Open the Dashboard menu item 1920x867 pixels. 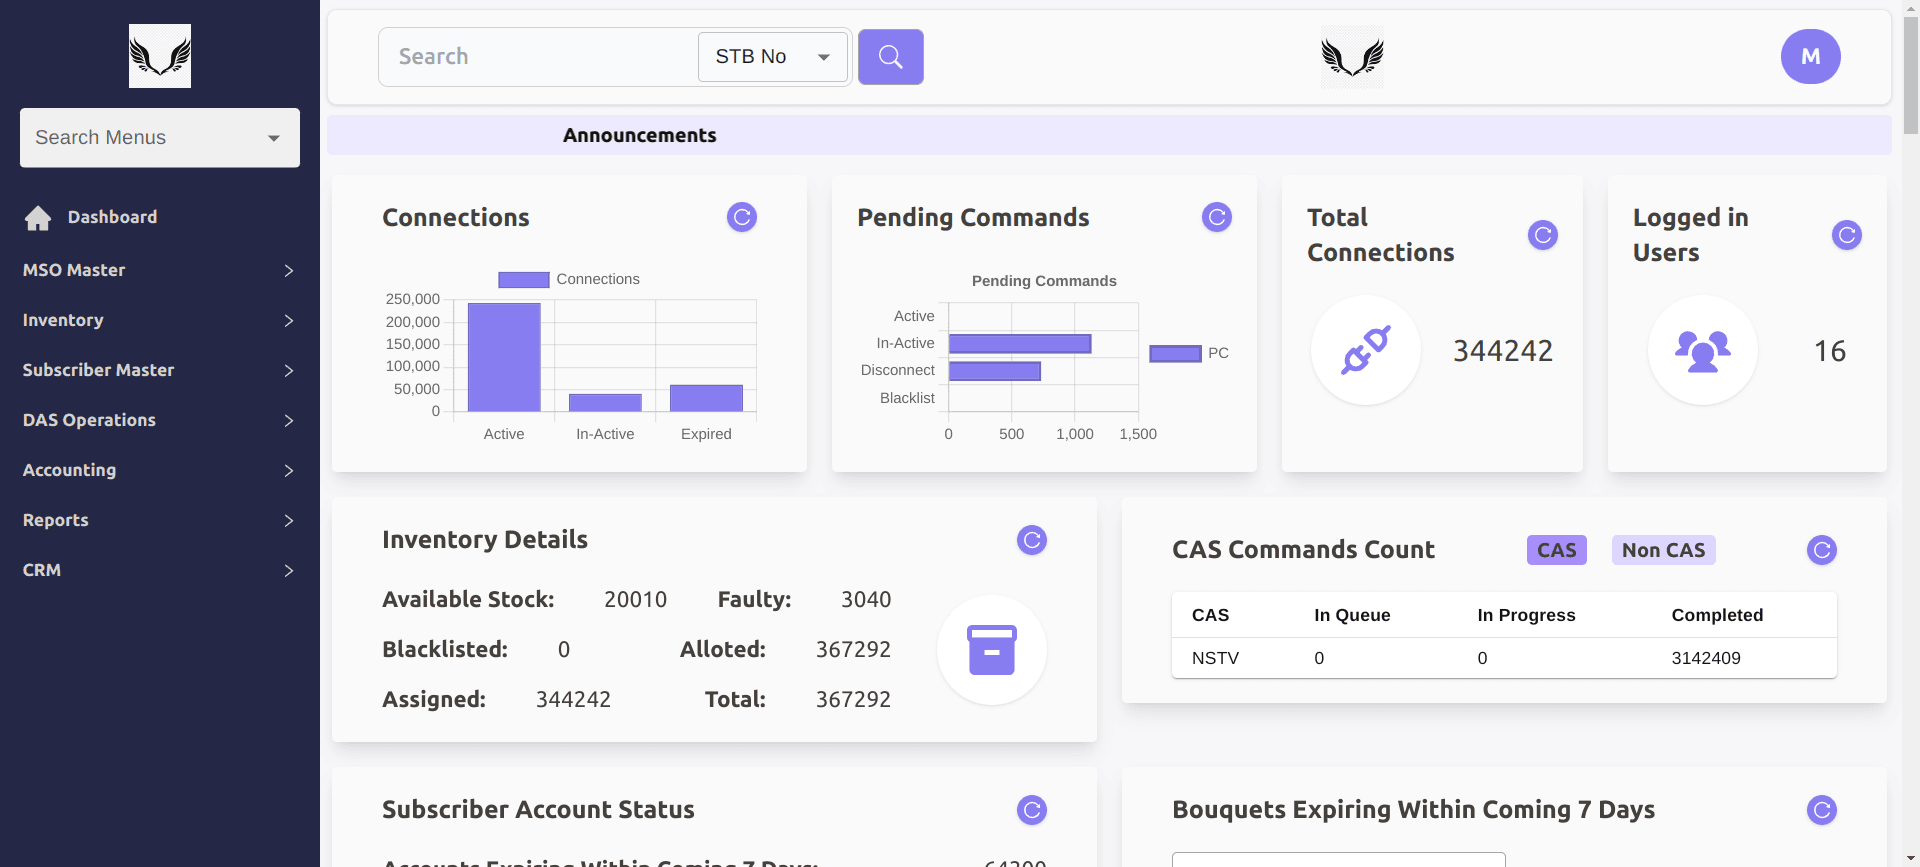click(112, 217)
